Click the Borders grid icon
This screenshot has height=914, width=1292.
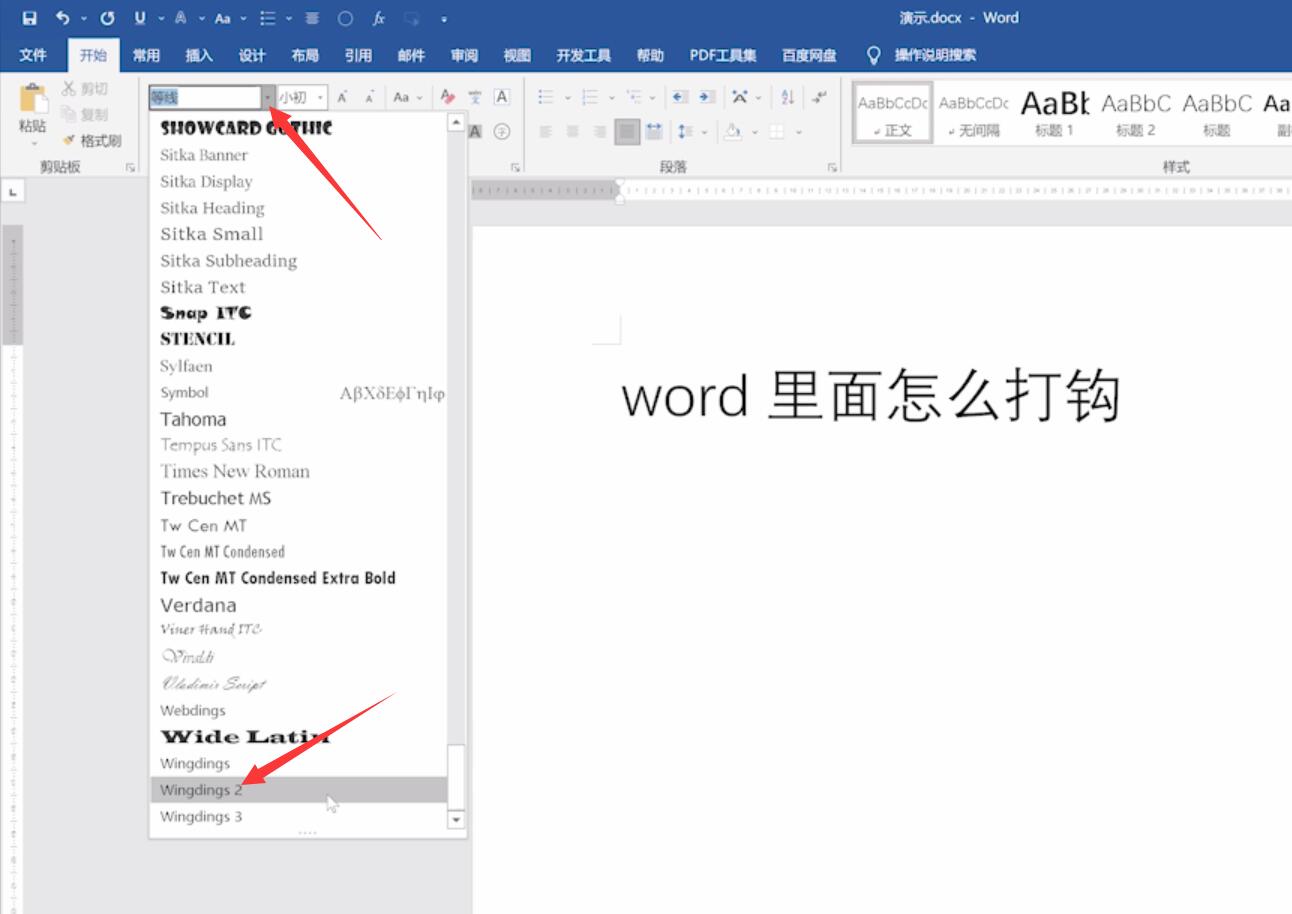pyautogui.click(x=777, y=131)
